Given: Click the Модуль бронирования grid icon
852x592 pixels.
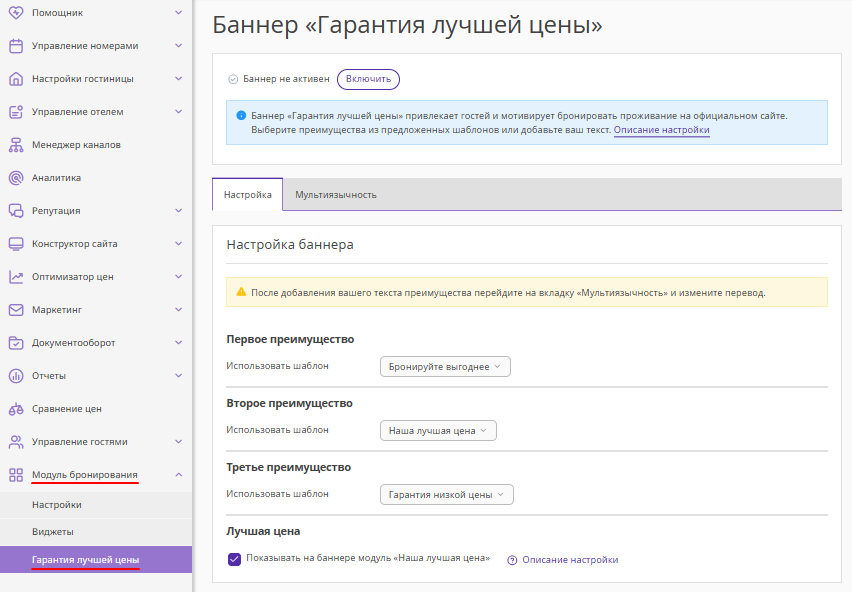Looking at the screenshot, I should tap(16, 475).
